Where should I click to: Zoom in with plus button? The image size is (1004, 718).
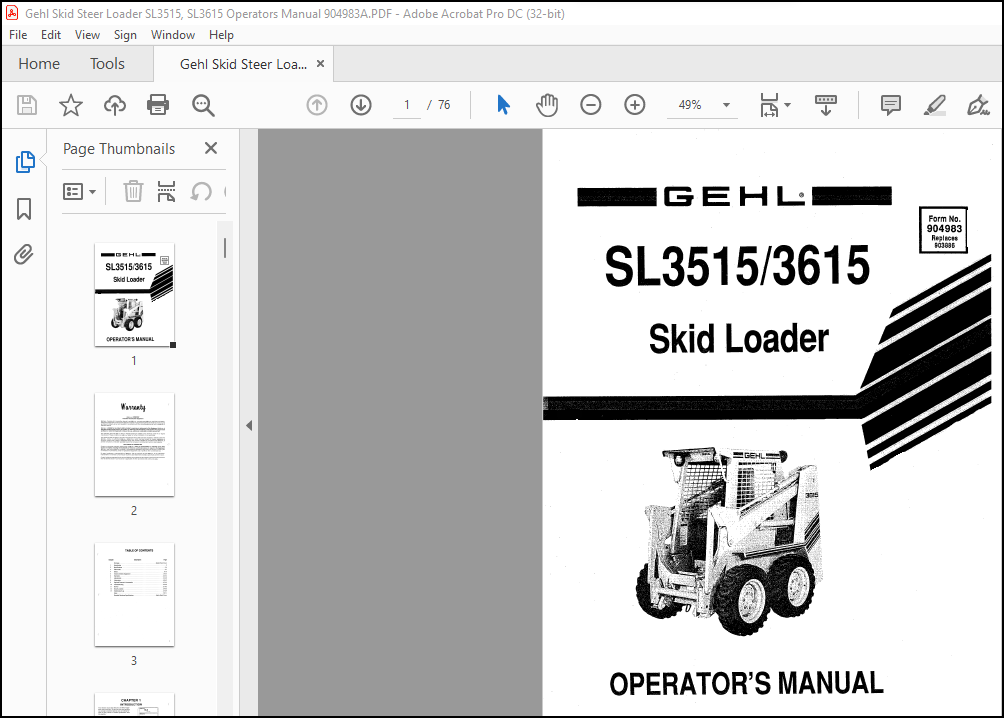(x=635, y=105)
